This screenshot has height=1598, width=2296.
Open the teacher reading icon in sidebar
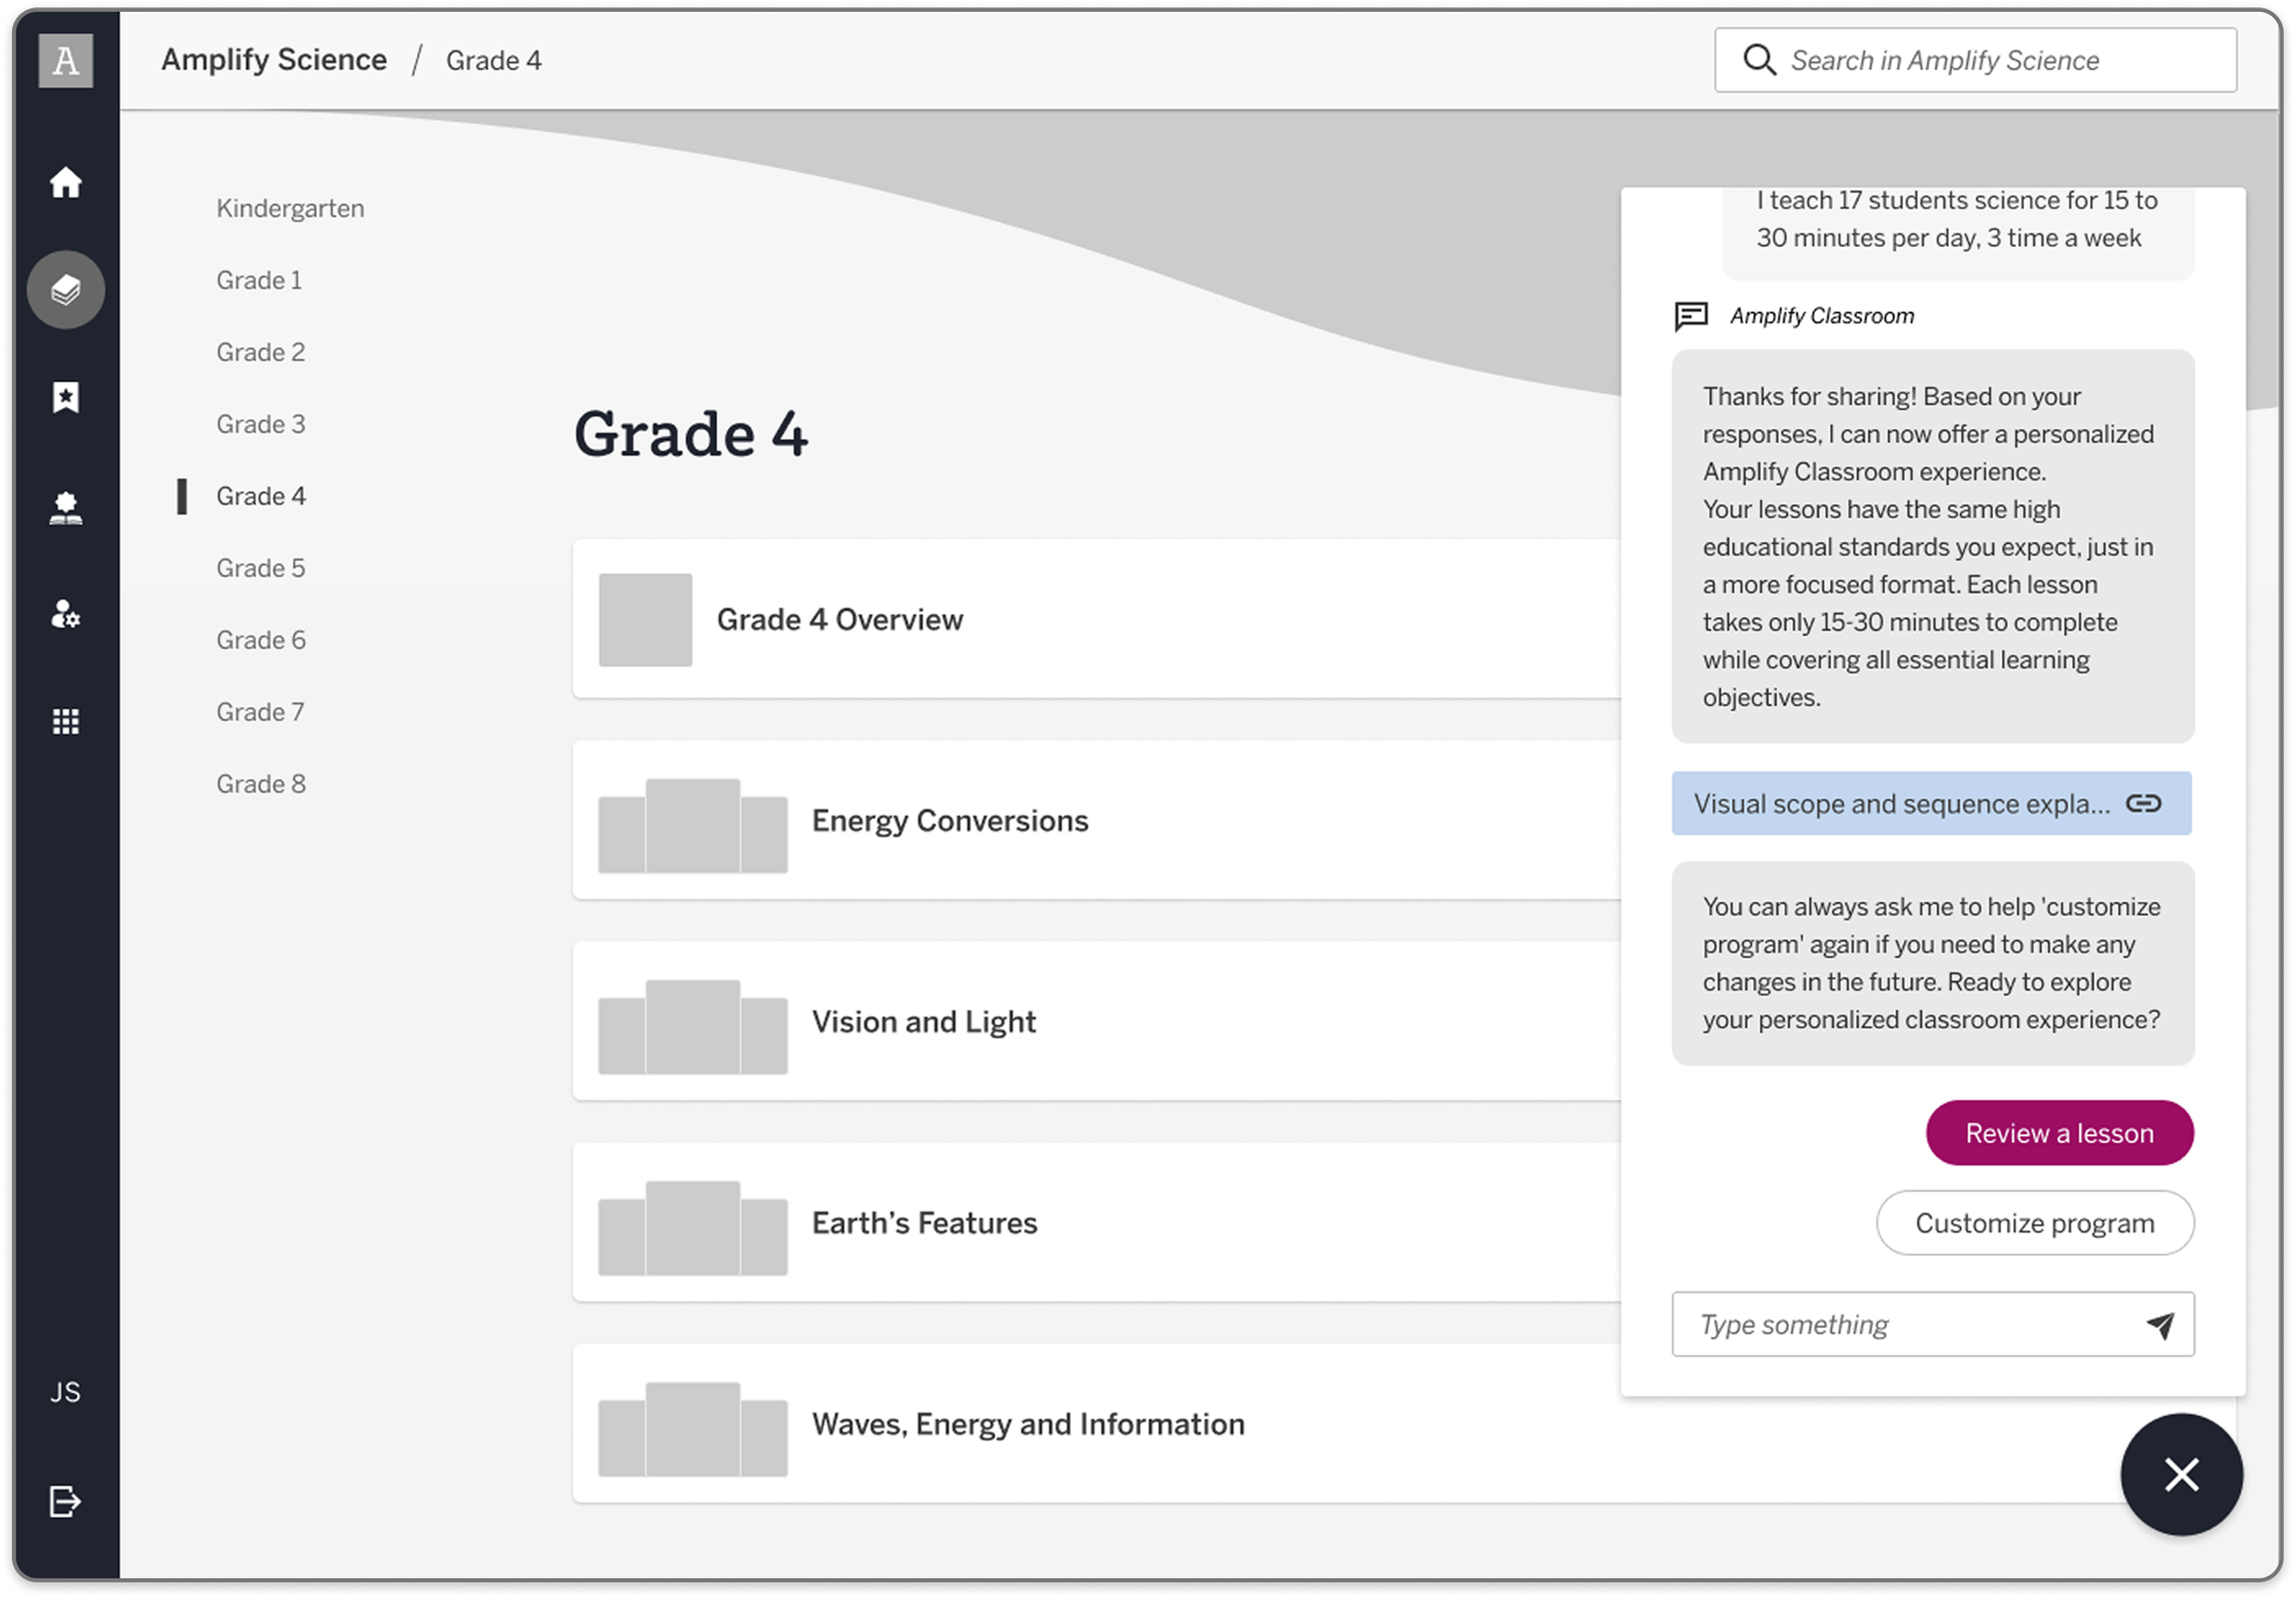[65, 508]
